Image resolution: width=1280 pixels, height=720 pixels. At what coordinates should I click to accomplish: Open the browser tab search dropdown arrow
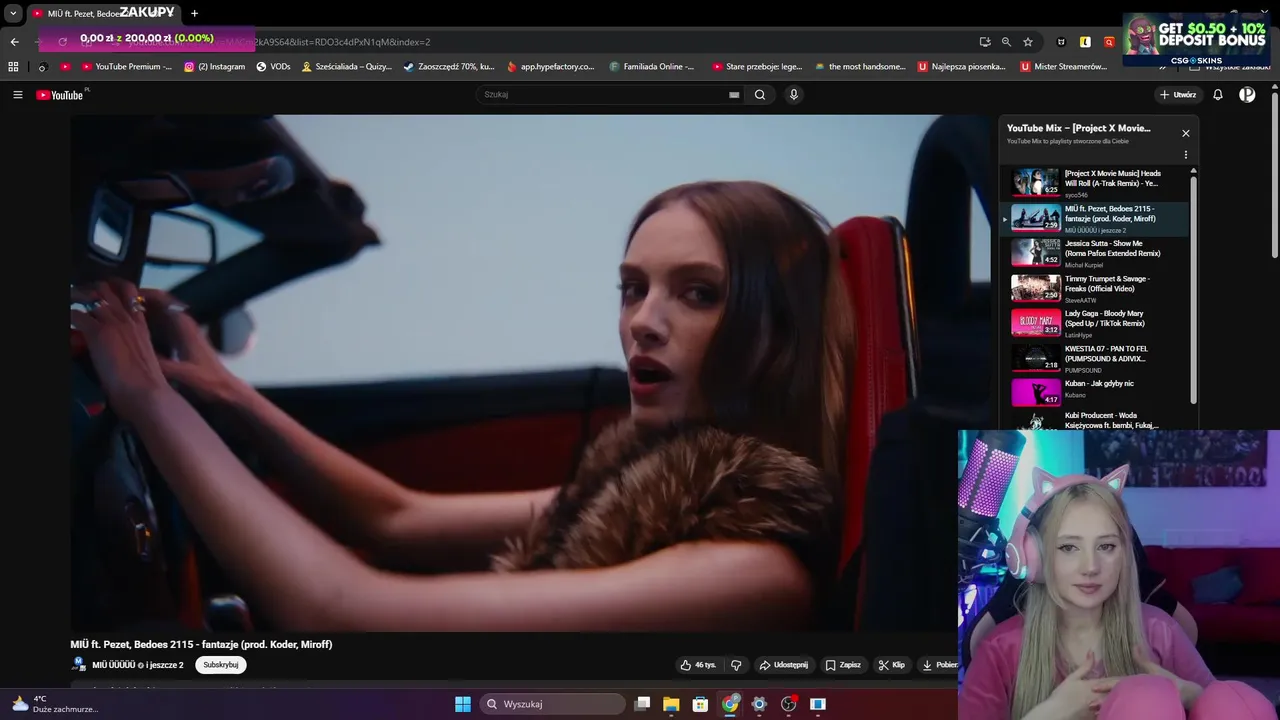coord(13,13)
